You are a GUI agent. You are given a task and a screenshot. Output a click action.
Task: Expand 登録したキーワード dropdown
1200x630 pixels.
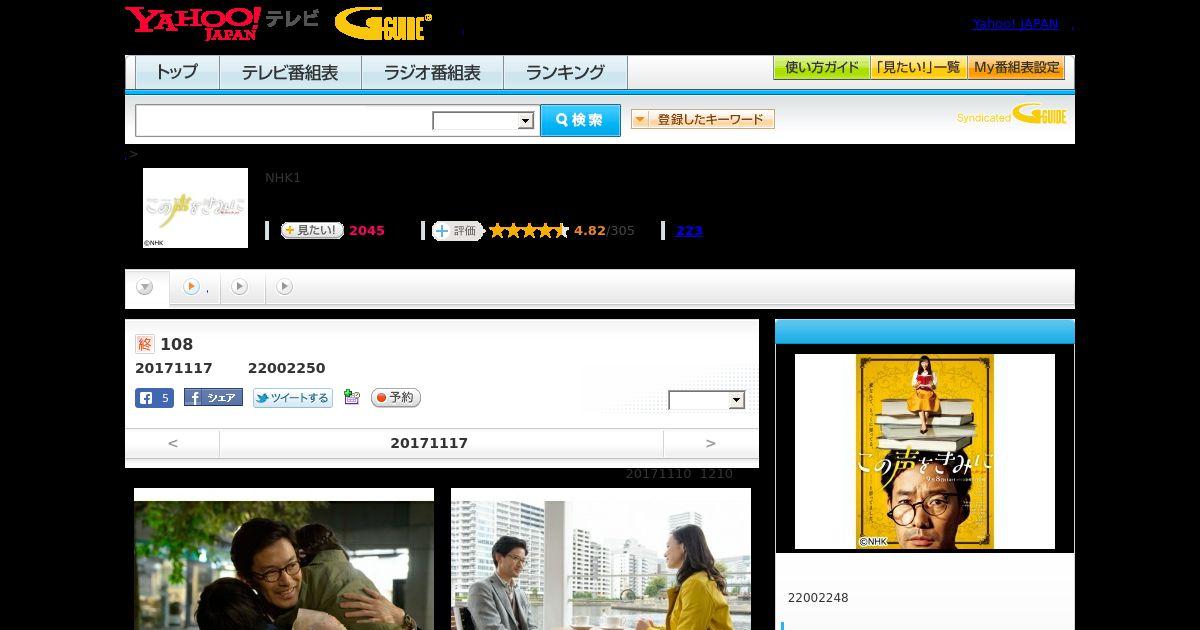[703, 119]
